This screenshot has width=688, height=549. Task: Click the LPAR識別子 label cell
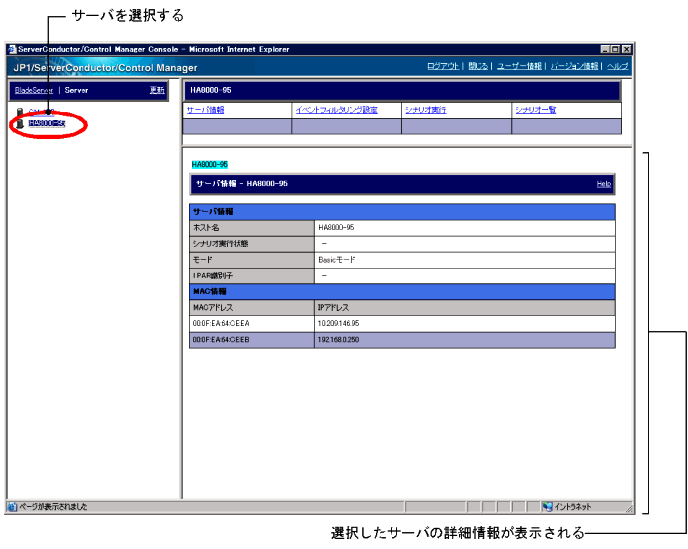[252, 276]
